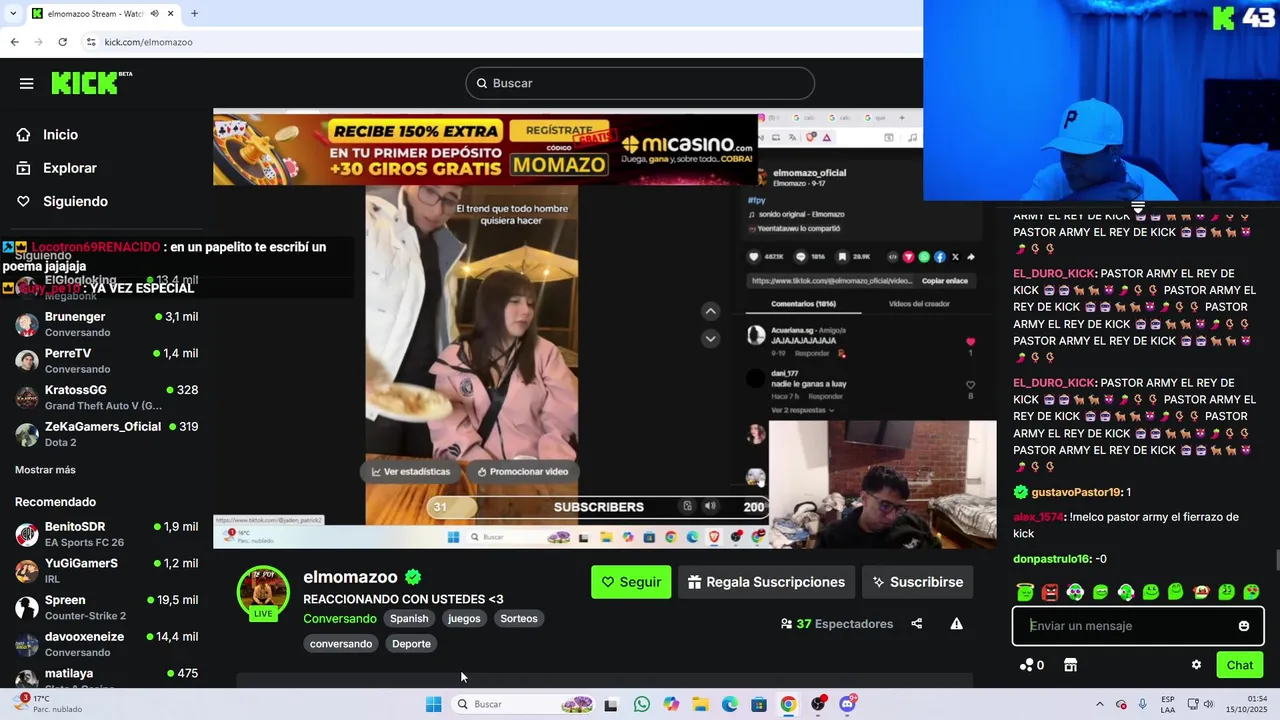Open the Conversando category link

(x=340, y=618)
